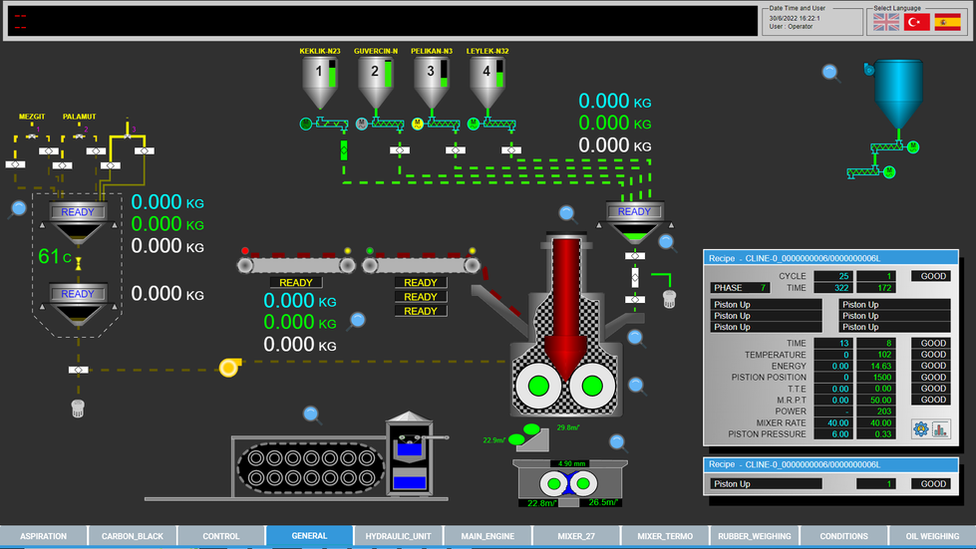The height and width of the screenshot is (549, 976).
Task: Click the yellow blower fan icon
Action: [x=229, y=367]
